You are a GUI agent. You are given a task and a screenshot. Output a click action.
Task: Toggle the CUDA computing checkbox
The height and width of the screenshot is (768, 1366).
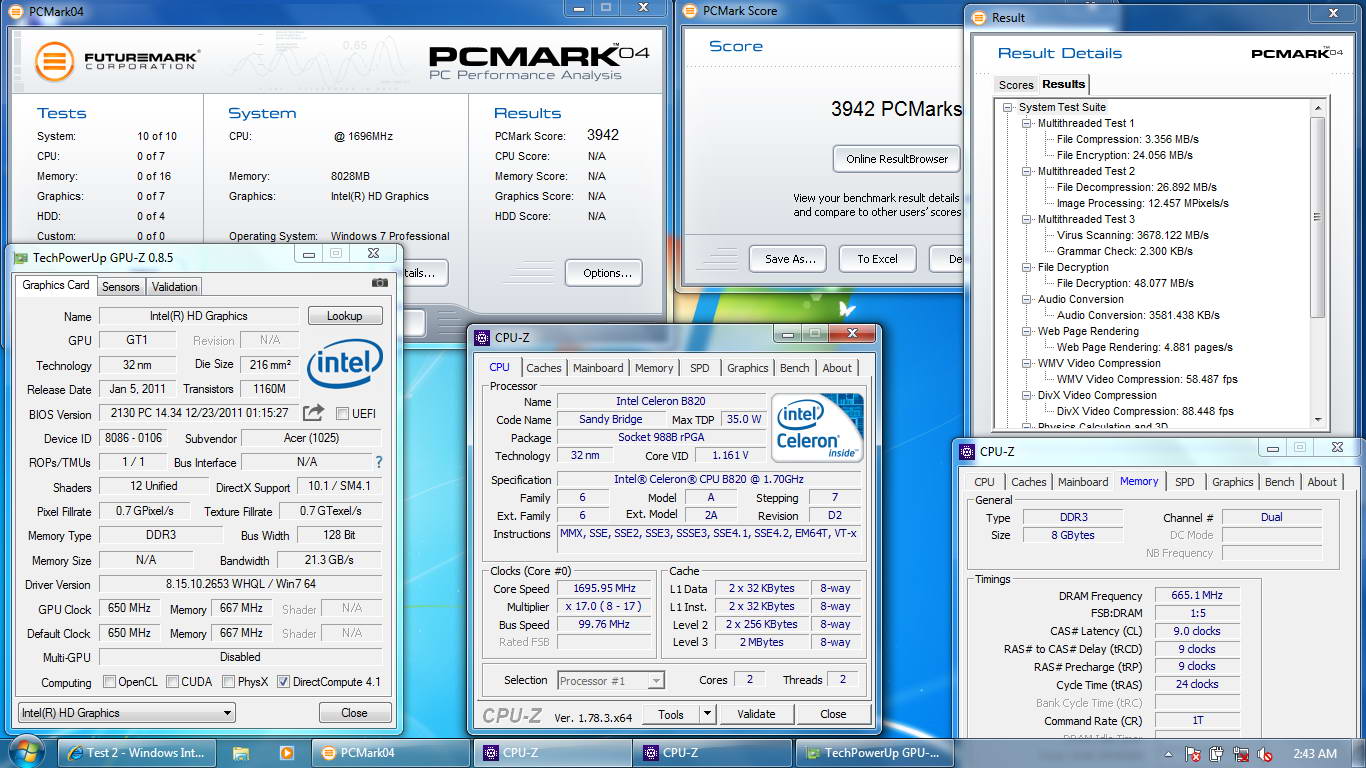[173, 682]
